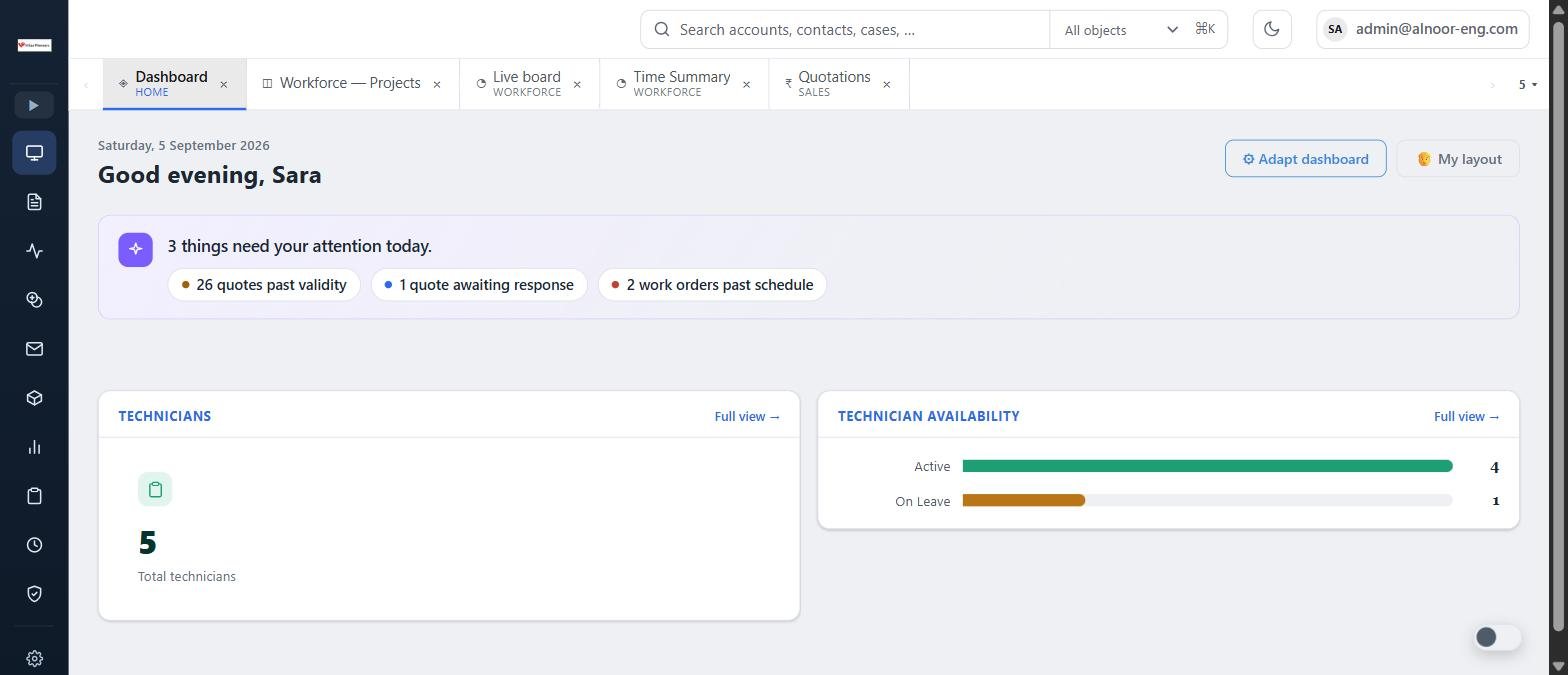Open the clock icon in sidebar
The height and width of the screenshot is (675, 1568).
coord(34,545)
